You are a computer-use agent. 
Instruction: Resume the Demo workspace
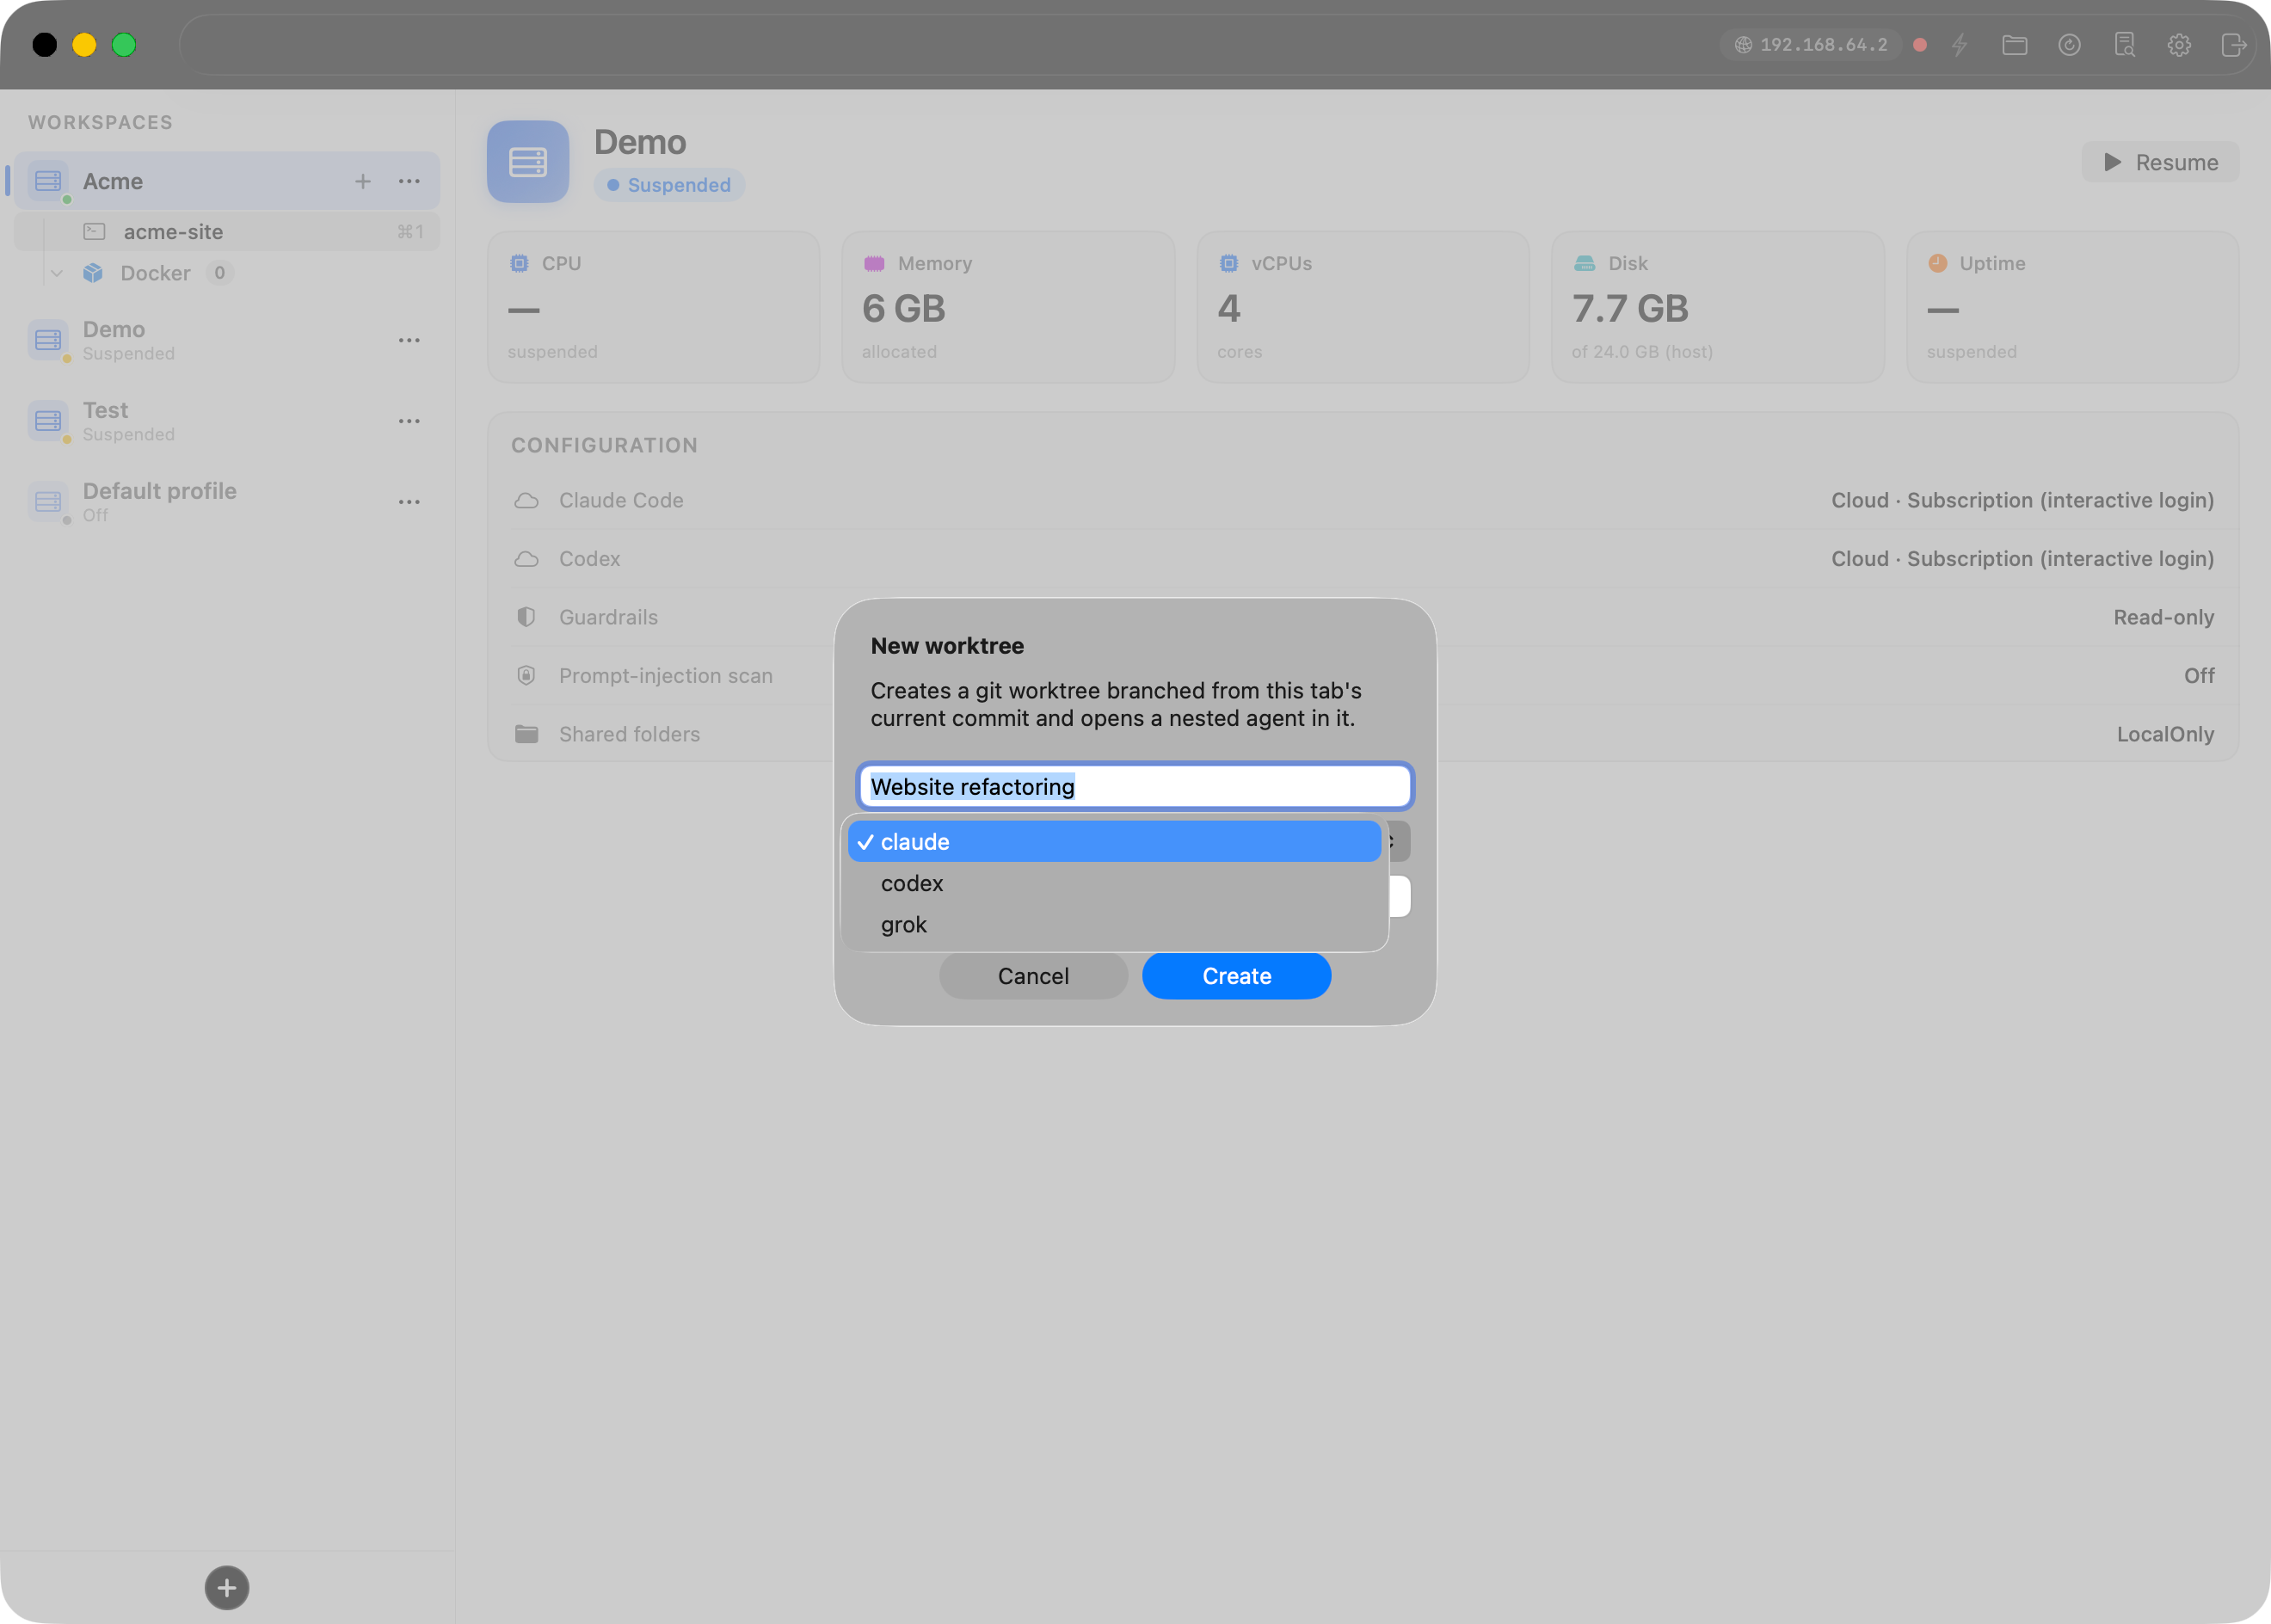click(x=2160, y=162)
